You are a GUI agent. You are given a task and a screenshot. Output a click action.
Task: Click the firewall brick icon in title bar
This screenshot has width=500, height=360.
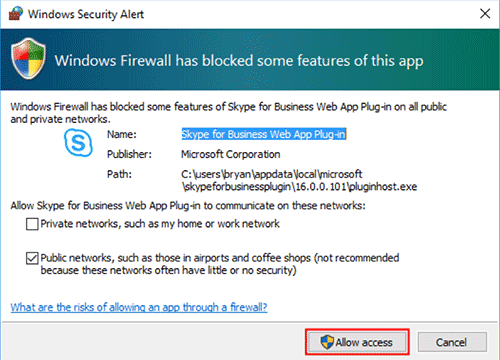(16, 14)
